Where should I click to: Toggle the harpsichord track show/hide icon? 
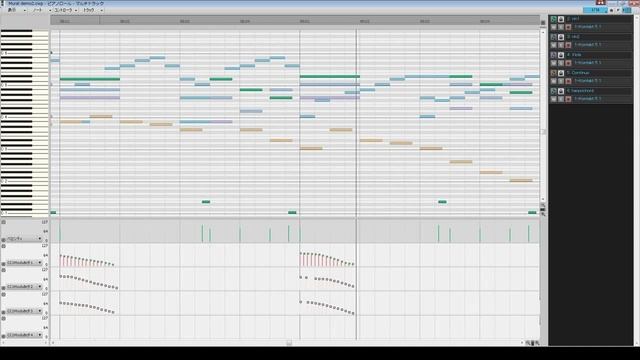tap(553, 91)
